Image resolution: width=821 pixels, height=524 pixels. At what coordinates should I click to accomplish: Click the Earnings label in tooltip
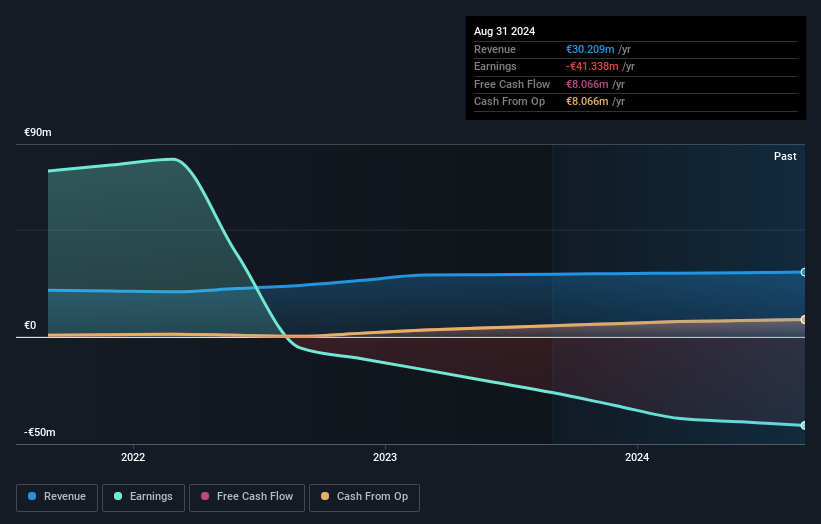click(495, 66)
